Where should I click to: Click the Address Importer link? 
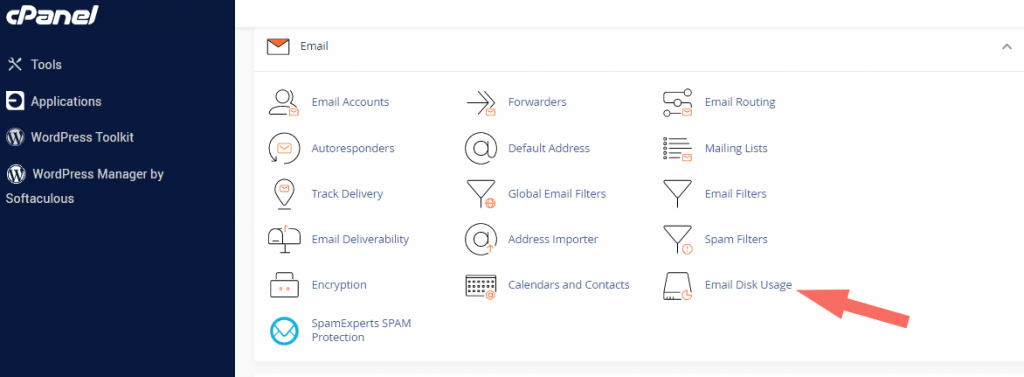(553, 239)
